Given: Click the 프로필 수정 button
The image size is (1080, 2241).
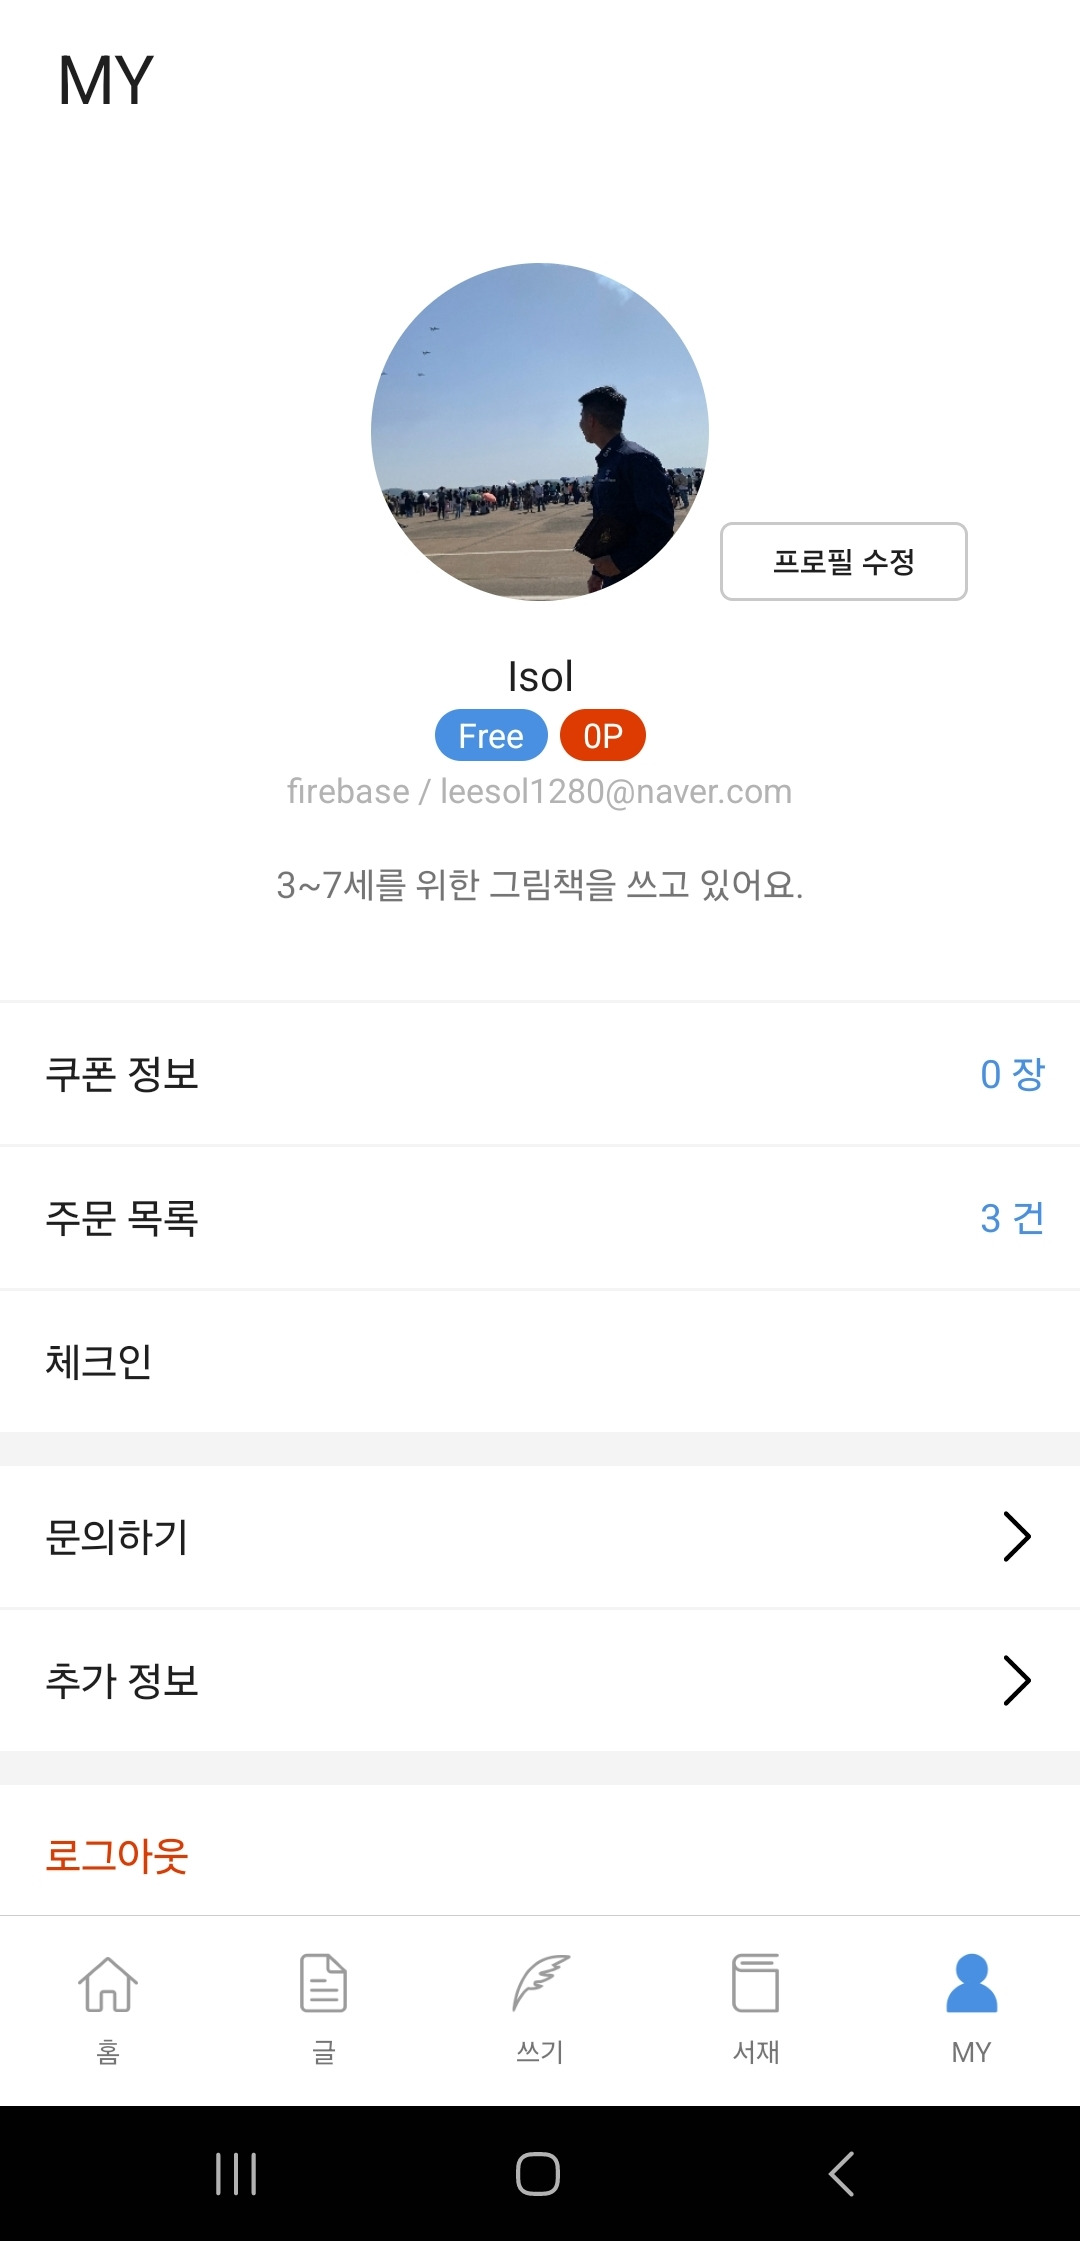Looking at the screenshot, I should click(x=844, y=561).
